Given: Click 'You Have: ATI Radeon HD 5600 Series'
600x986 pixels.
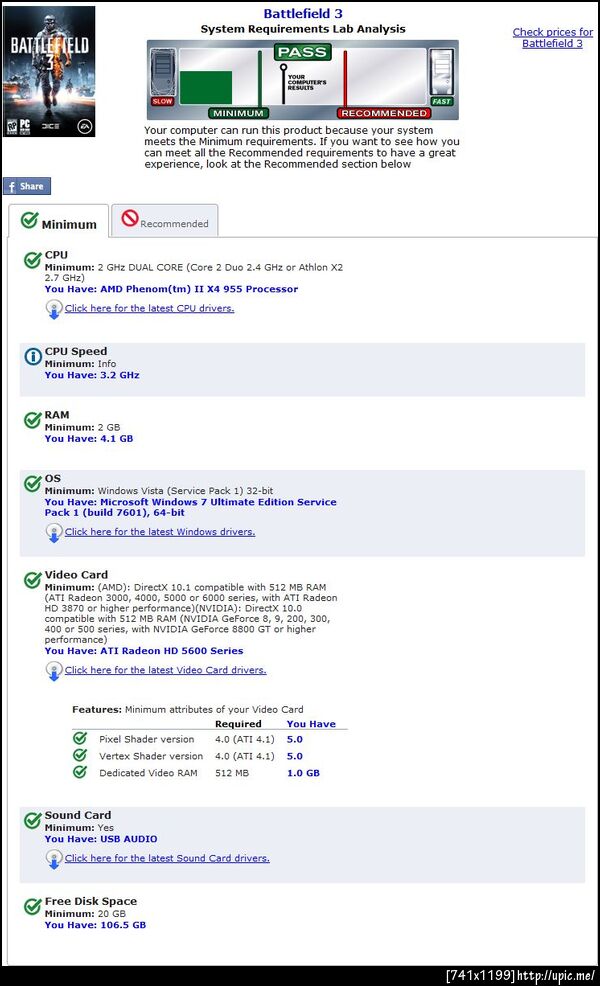Looking at the screenshot, I should (144, 651).
